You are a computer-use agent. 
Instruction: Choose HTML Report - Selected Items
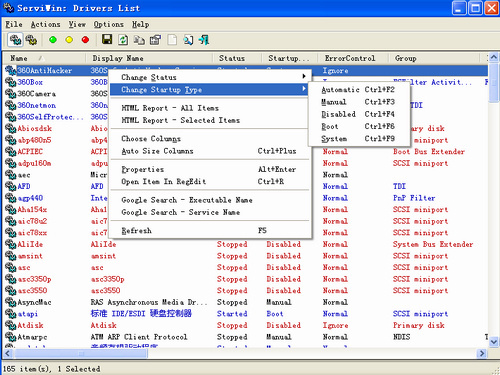[x=210, y=120]
